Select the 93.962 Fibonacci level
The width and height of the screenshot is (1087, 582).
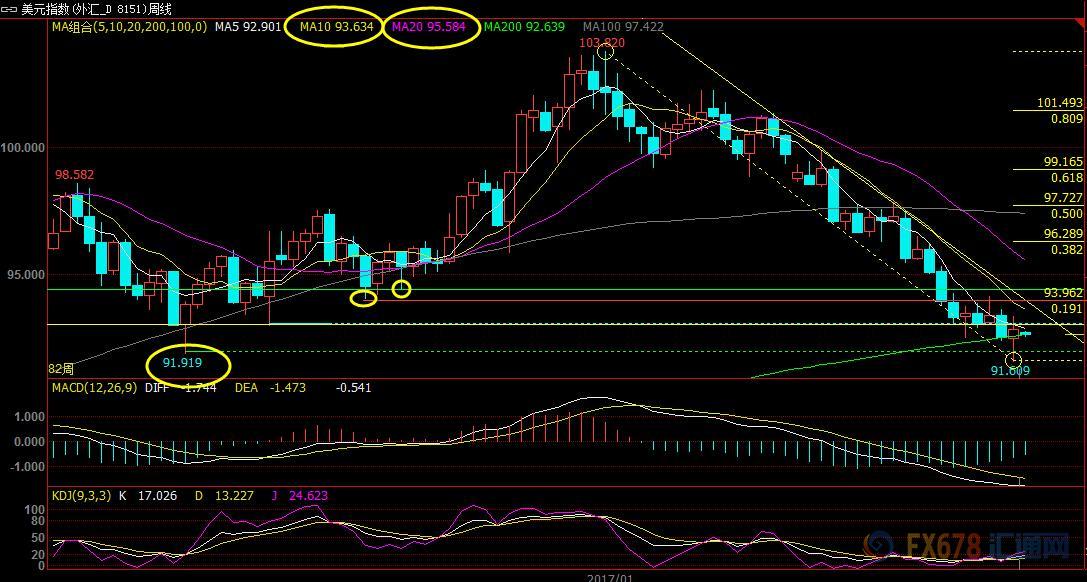click(x=1063, y=293)
